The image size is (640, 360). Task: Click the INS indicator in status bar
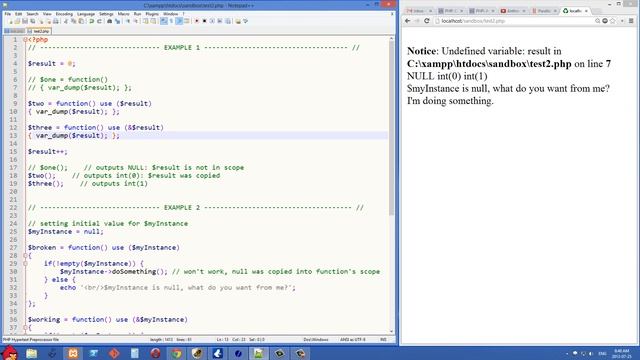click(383, 340)
